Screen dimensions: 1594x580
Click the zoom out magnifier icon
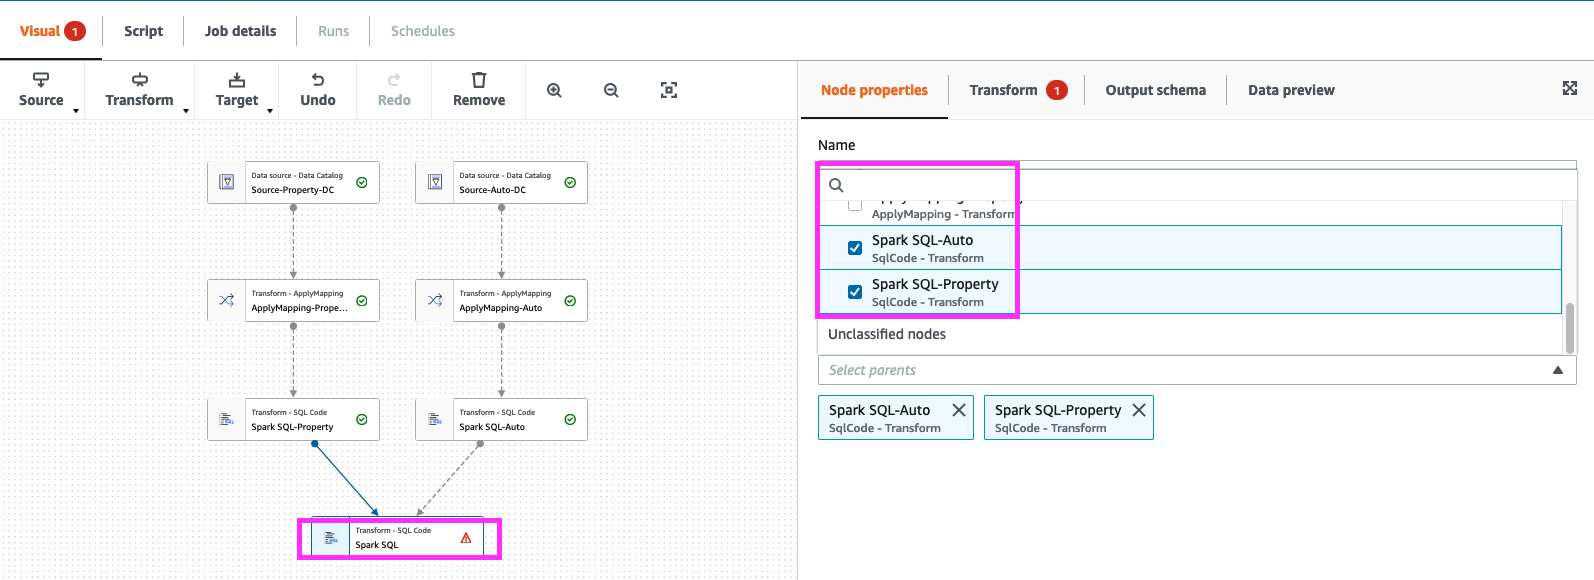click(x=611, y=90)
